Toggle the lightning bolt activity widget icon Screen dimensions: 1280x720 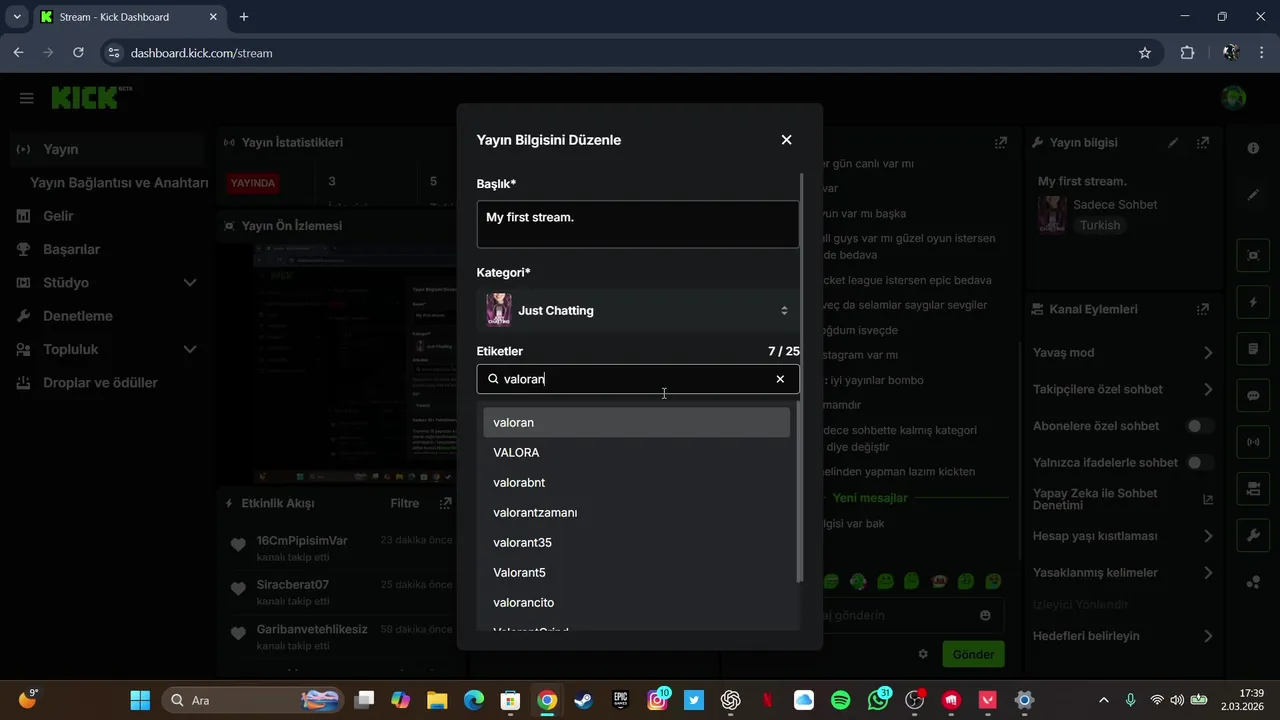pos(1253,302)
